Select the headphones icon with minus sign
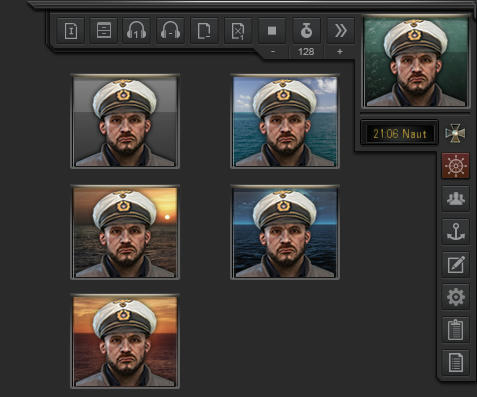The image size is (477, 397). pos(170,31)
